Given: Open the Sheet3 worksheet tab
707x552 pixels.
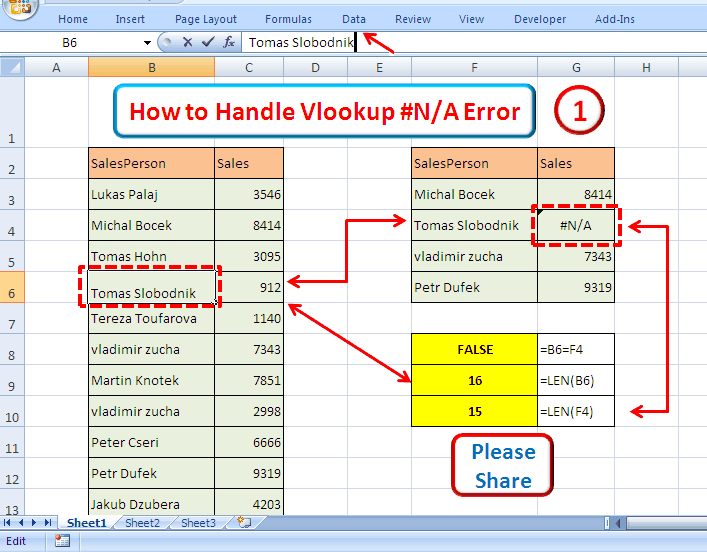Looking at the screenshot, I should pyautogui.click(x=198, y=523).
